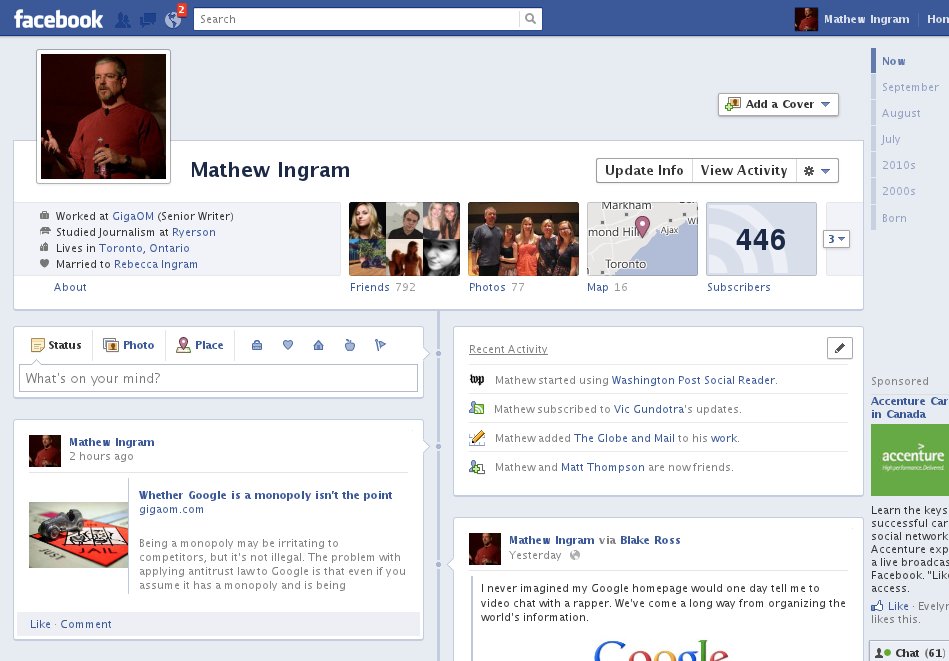Select the Relationship heart icon
949x661 pixels.
(x=288, y=345)
